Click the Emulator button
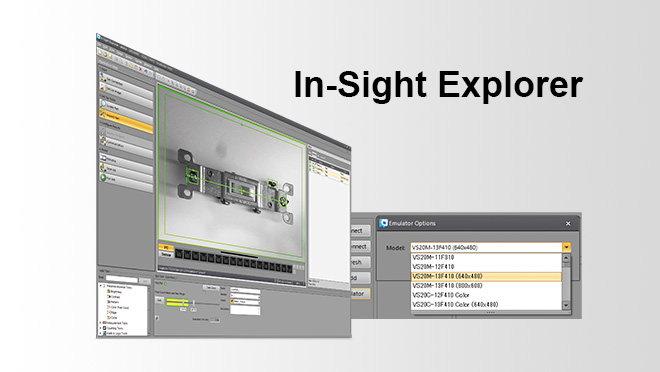The width and height of the screenshot is (660, 372). click(x=360, y=294)
